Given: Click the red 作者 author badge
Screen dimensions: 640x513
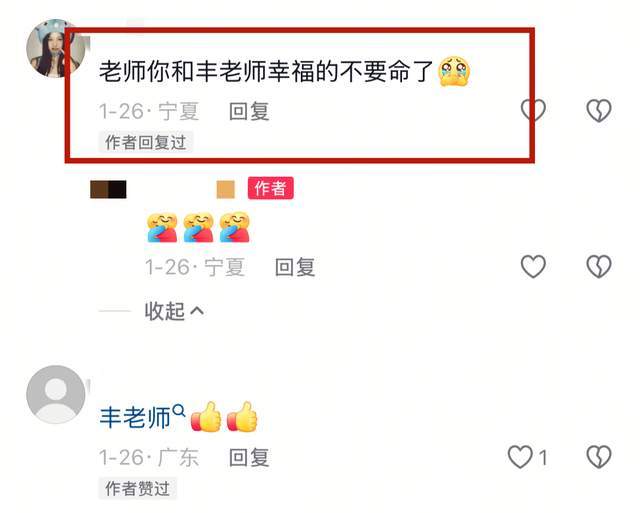Looking at the screenshot, I should coord(270,188).
